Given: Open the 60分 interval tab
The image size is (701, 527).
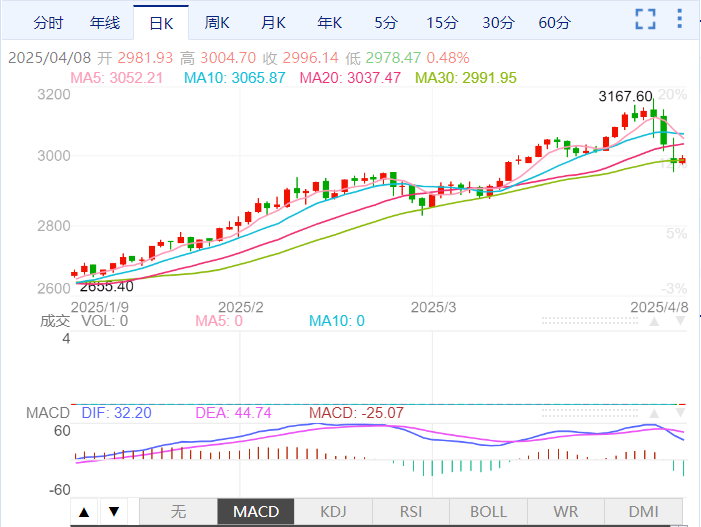Looking at the screenshot, I should pos(555,22).
